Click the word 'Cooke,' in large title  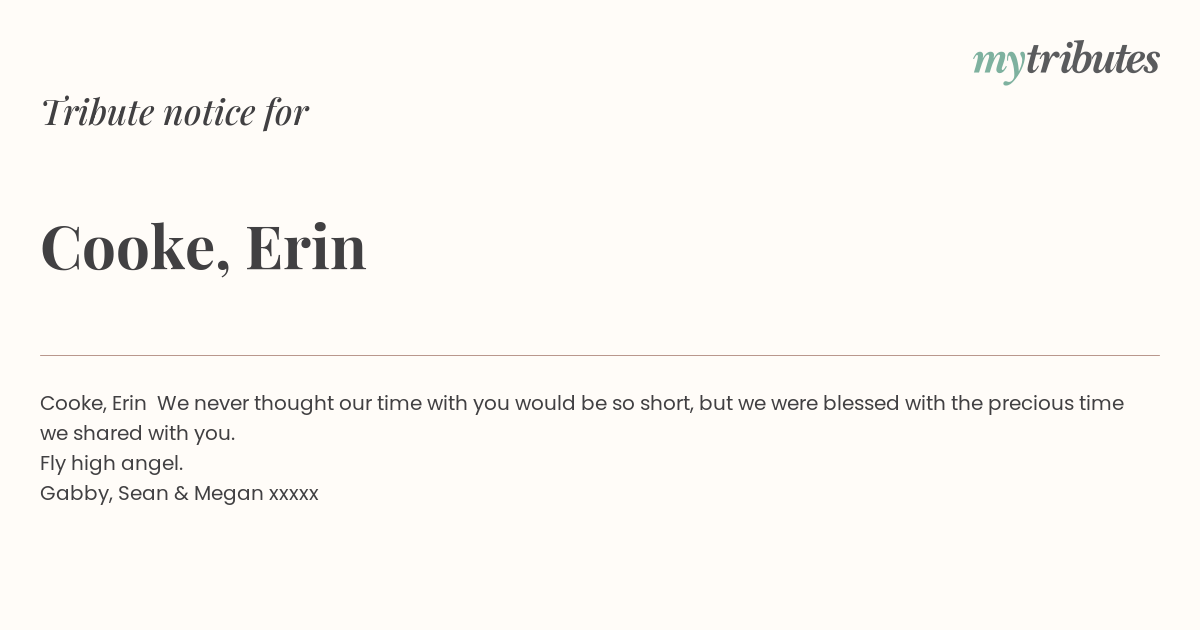[x=135, y=248]
